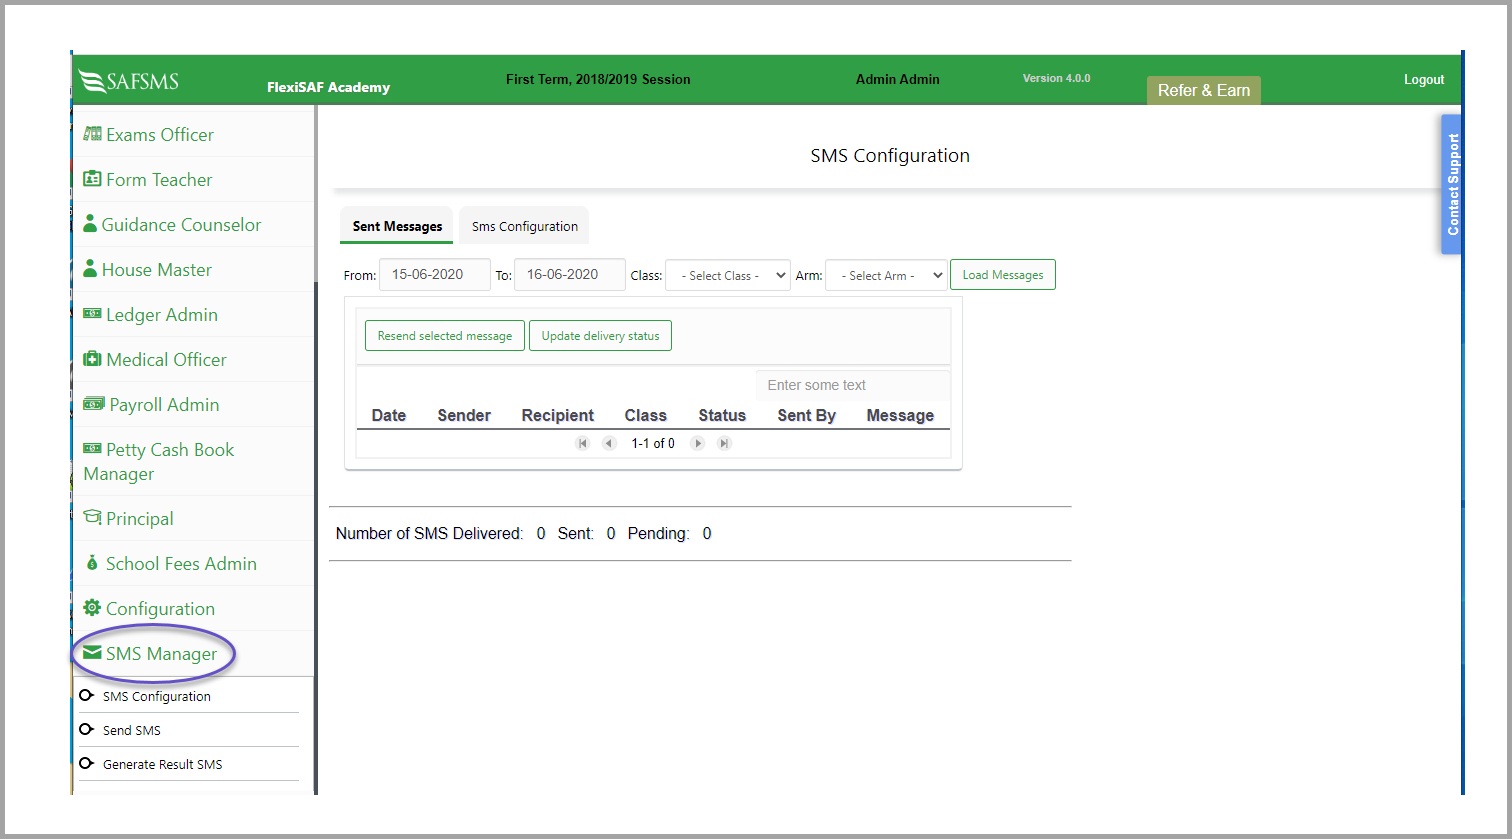This screenshot has height=839, width=1512.
Task: Click the To date field
Action: tap(570, 275)
